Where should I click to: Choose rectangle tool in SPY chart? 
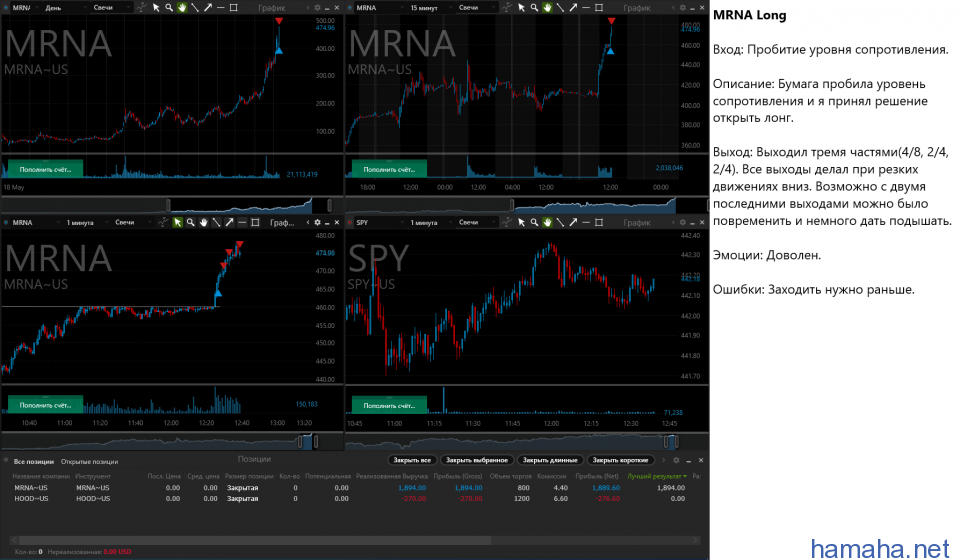(x=599, y=222)
